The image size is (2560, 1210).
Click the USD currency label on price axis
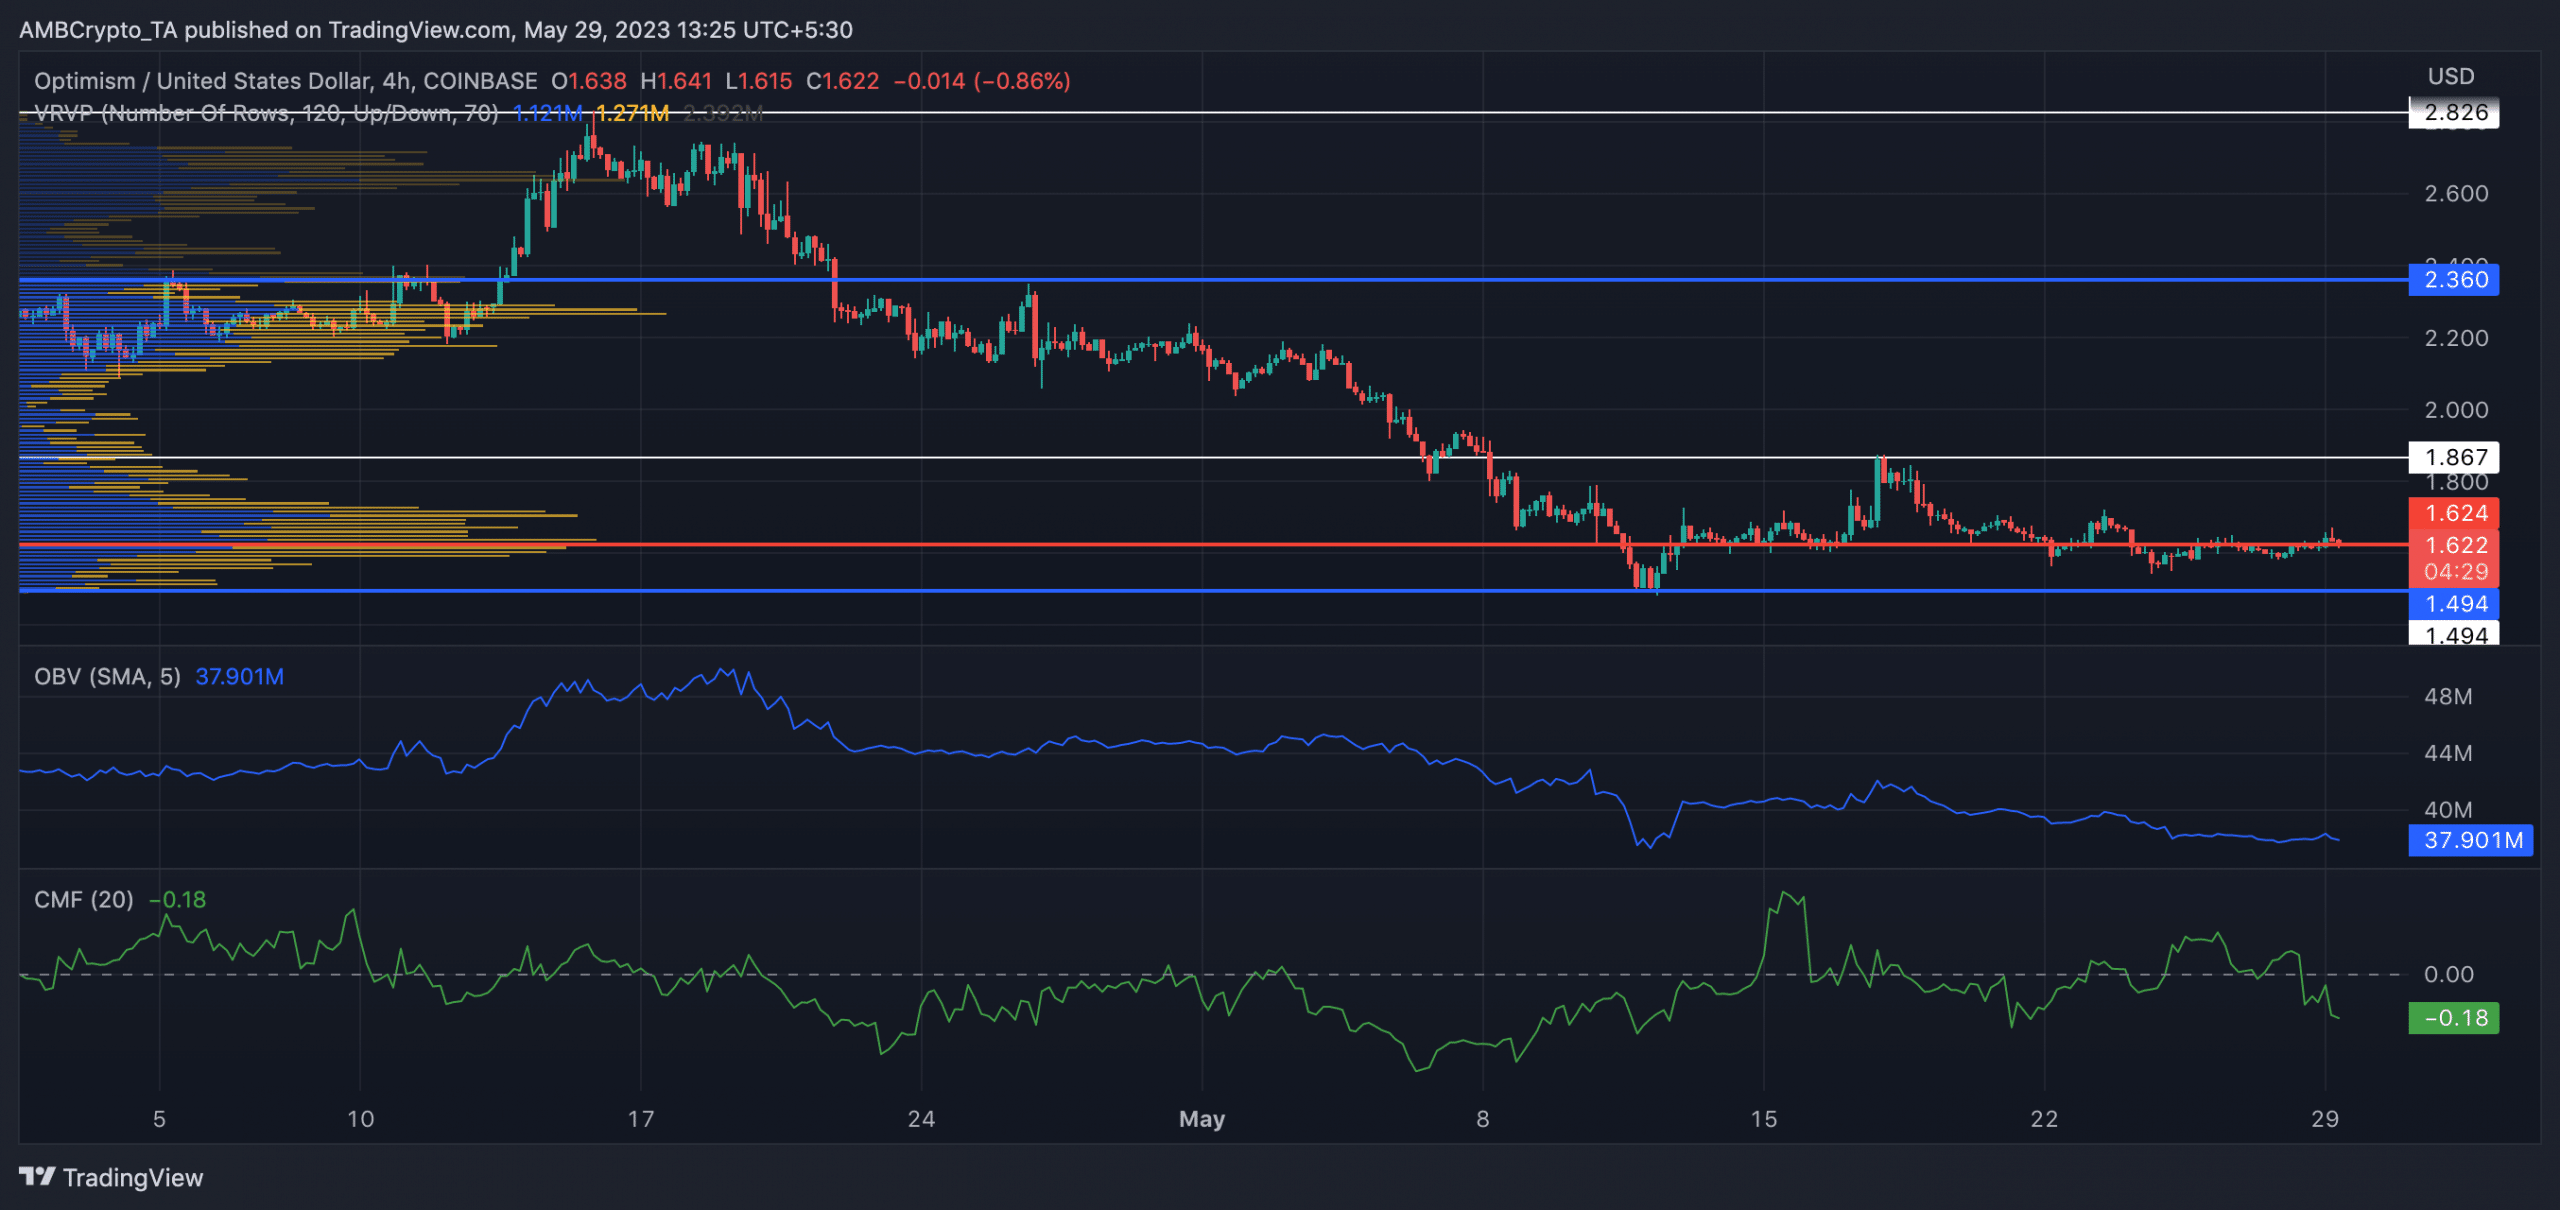tap(2451, 77)
